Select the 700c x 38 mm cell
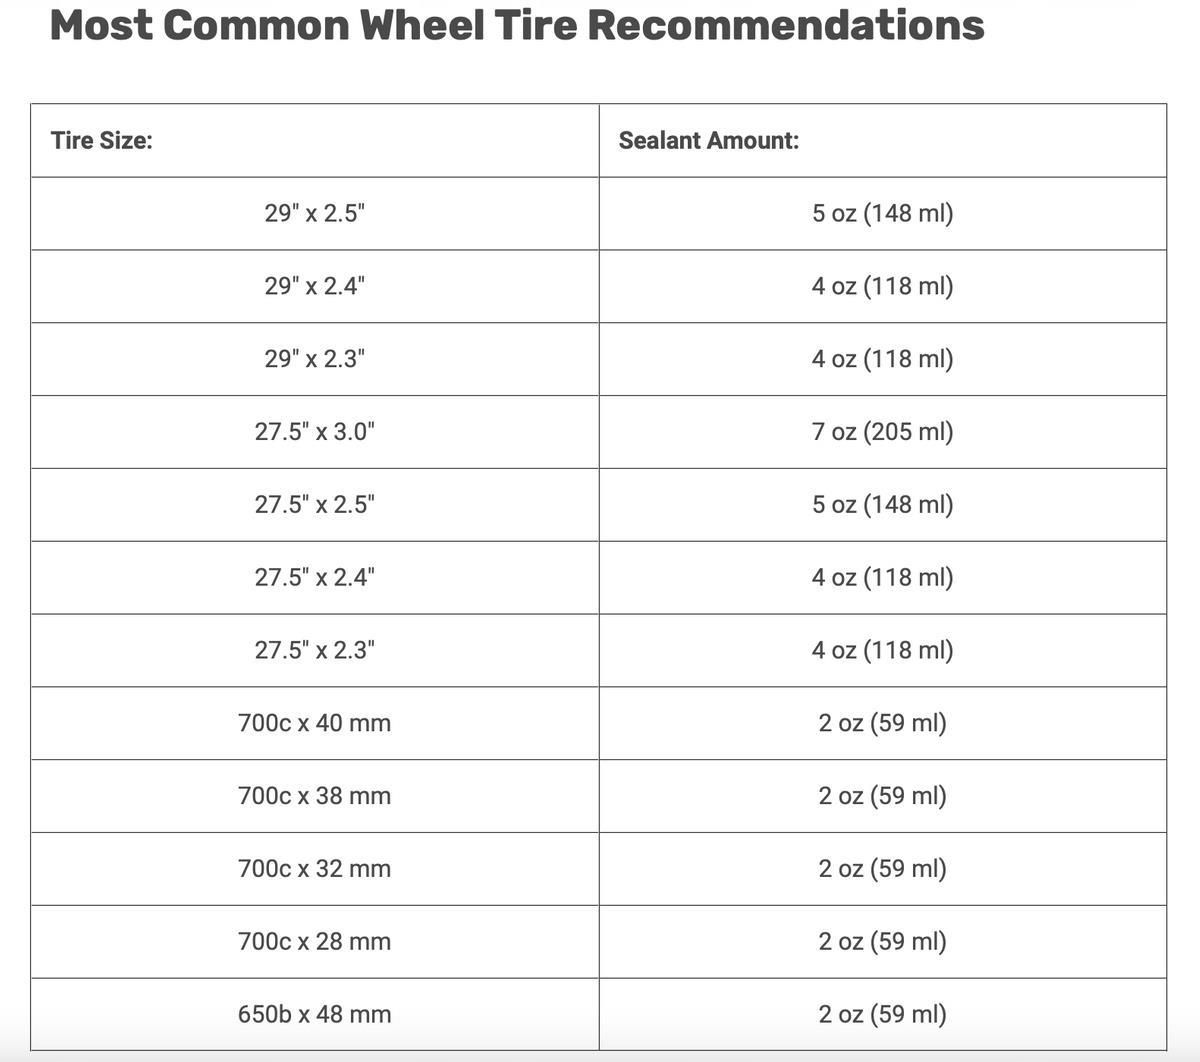The width and height of the screenshot is (1200, 1062). coord(315,797)
